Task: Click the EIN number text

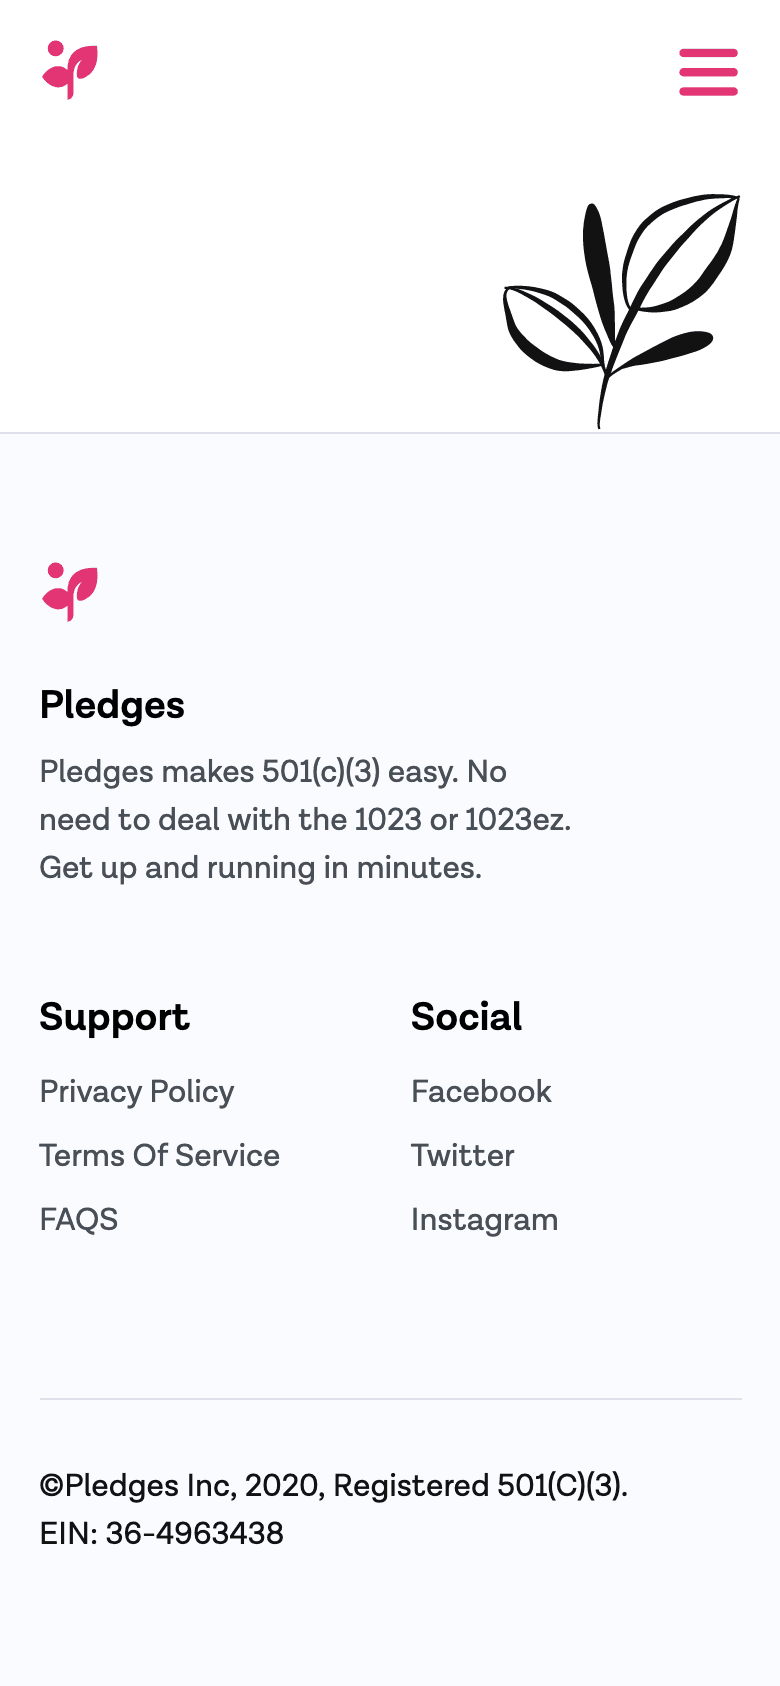Action: [161, 1533]
